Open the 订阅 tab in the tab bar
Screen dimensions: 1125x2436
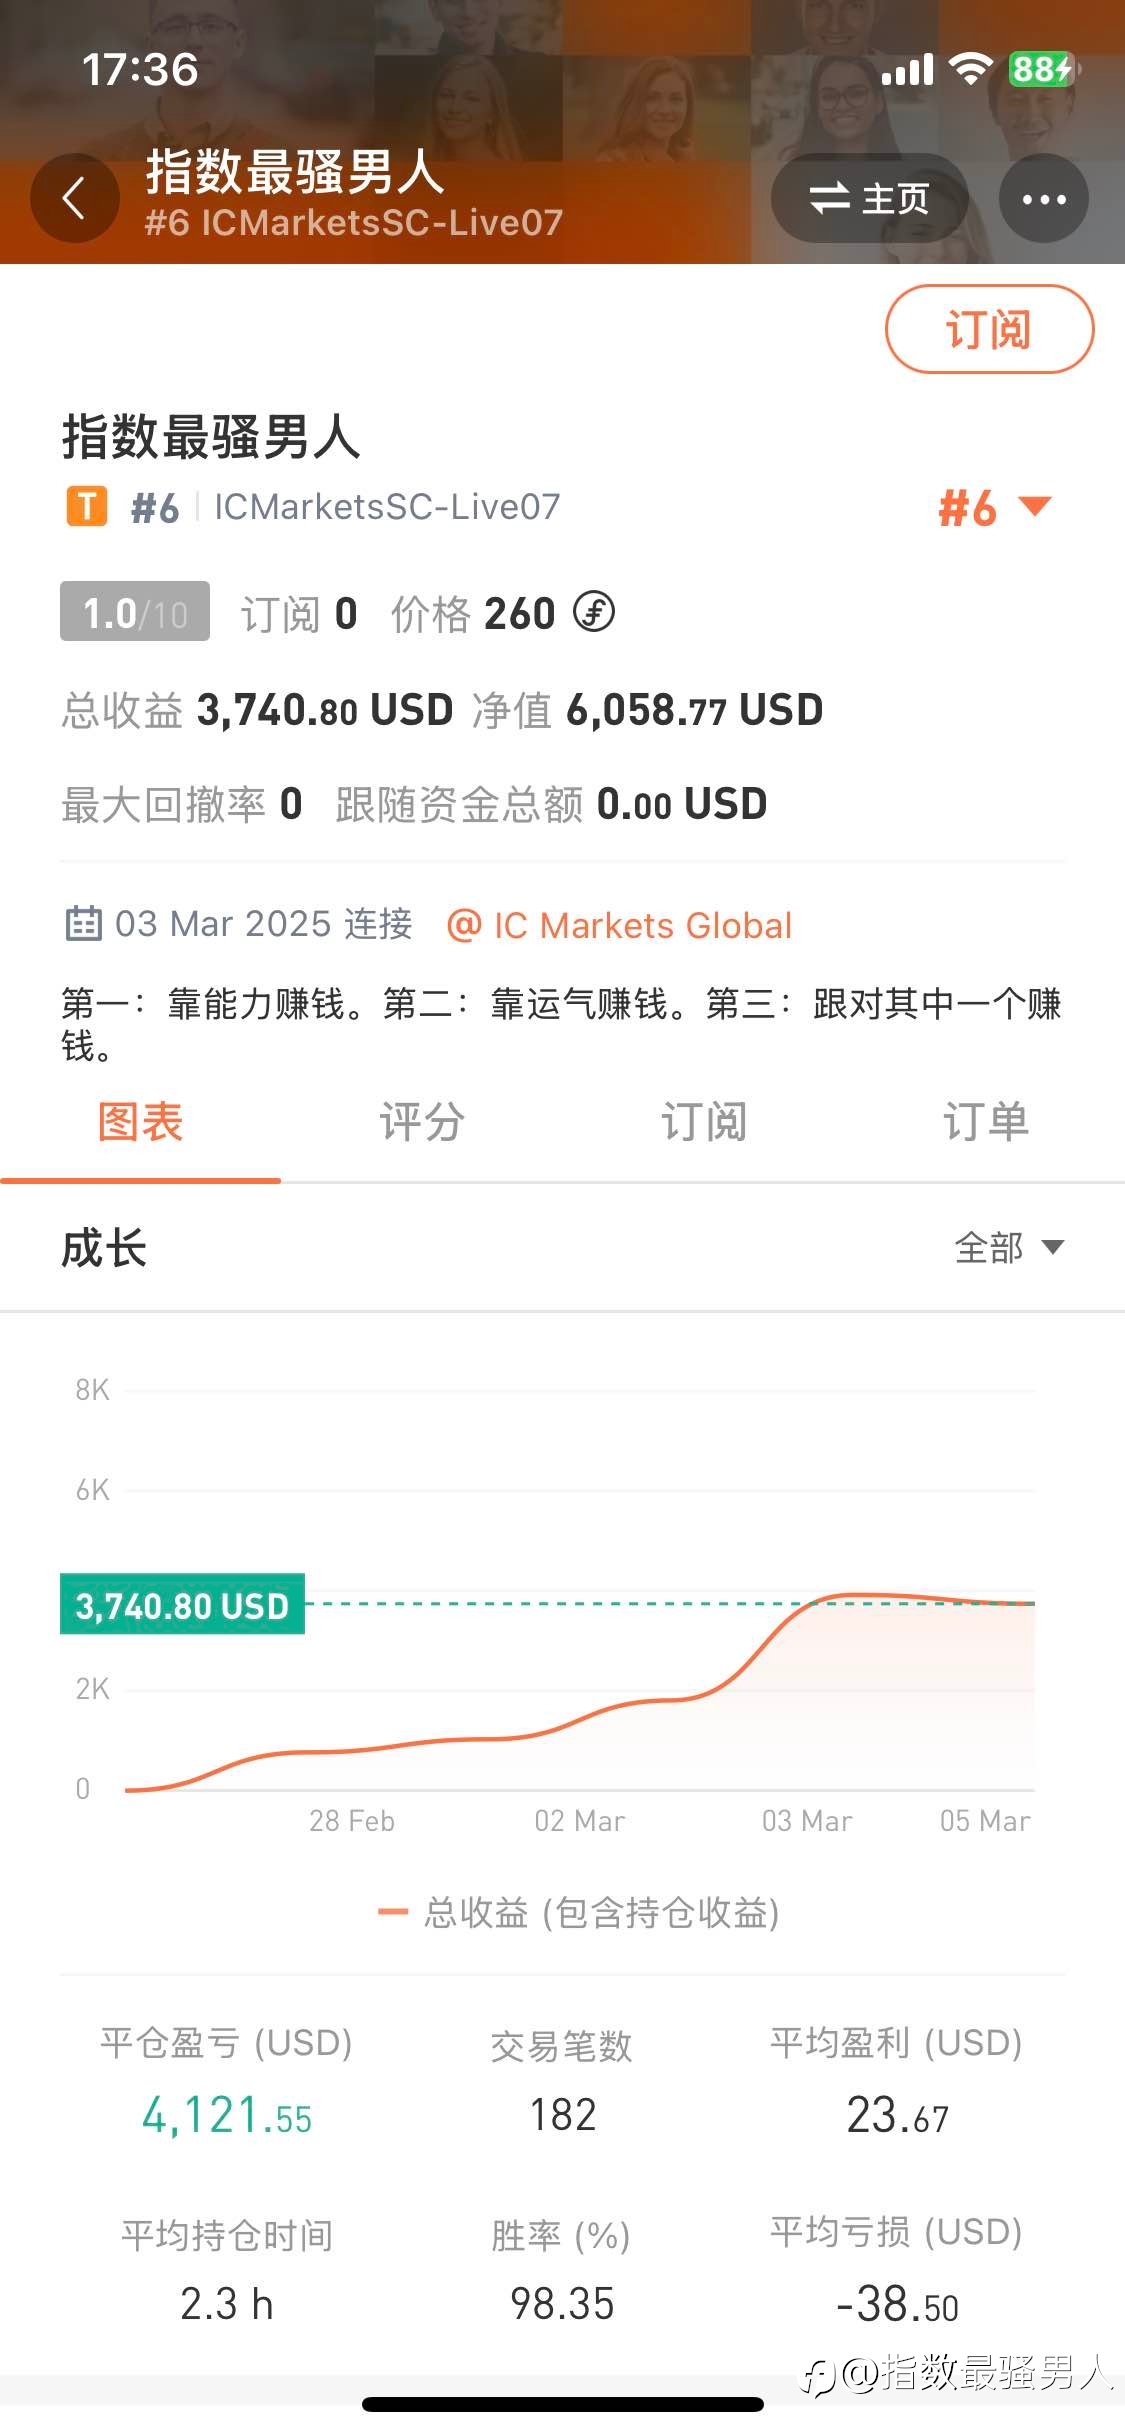pos(704,1122)
